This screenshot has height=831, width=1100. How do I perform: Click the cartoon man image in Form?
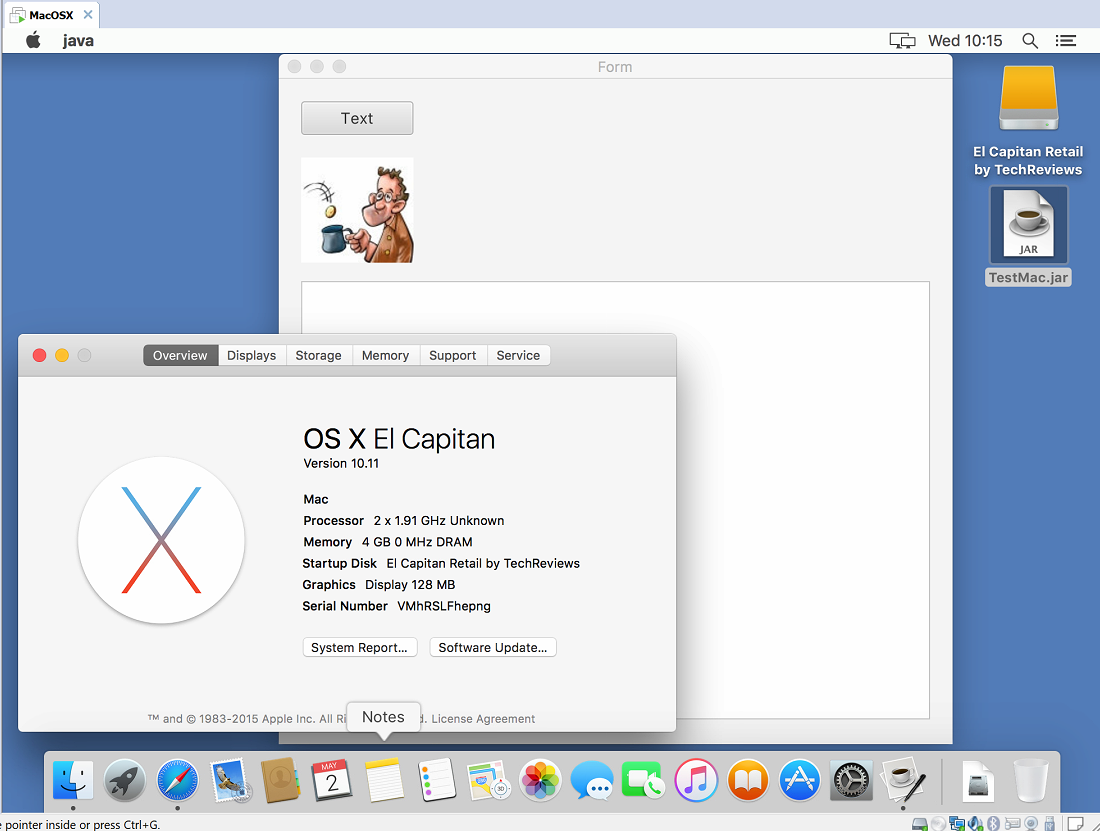[x=357, y=210]
